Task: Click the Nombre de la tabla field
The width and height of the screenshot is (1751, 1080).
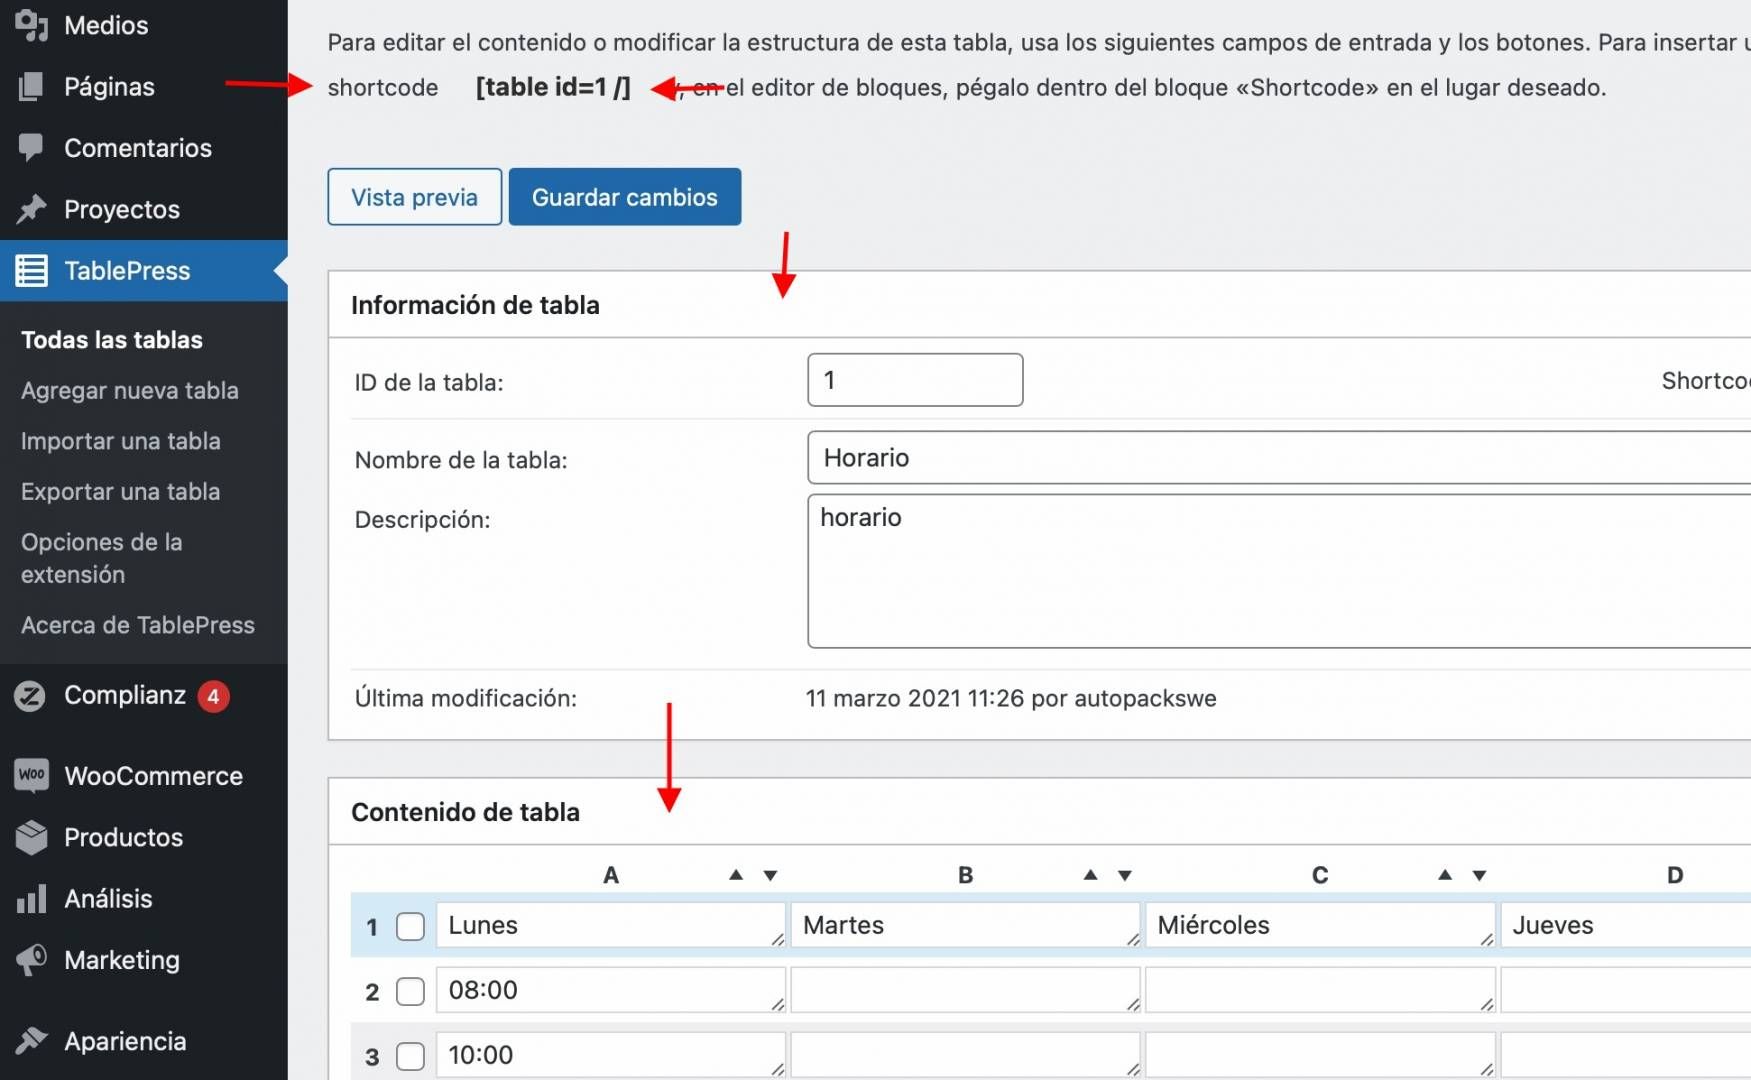Action: [x=1279, y=458]
